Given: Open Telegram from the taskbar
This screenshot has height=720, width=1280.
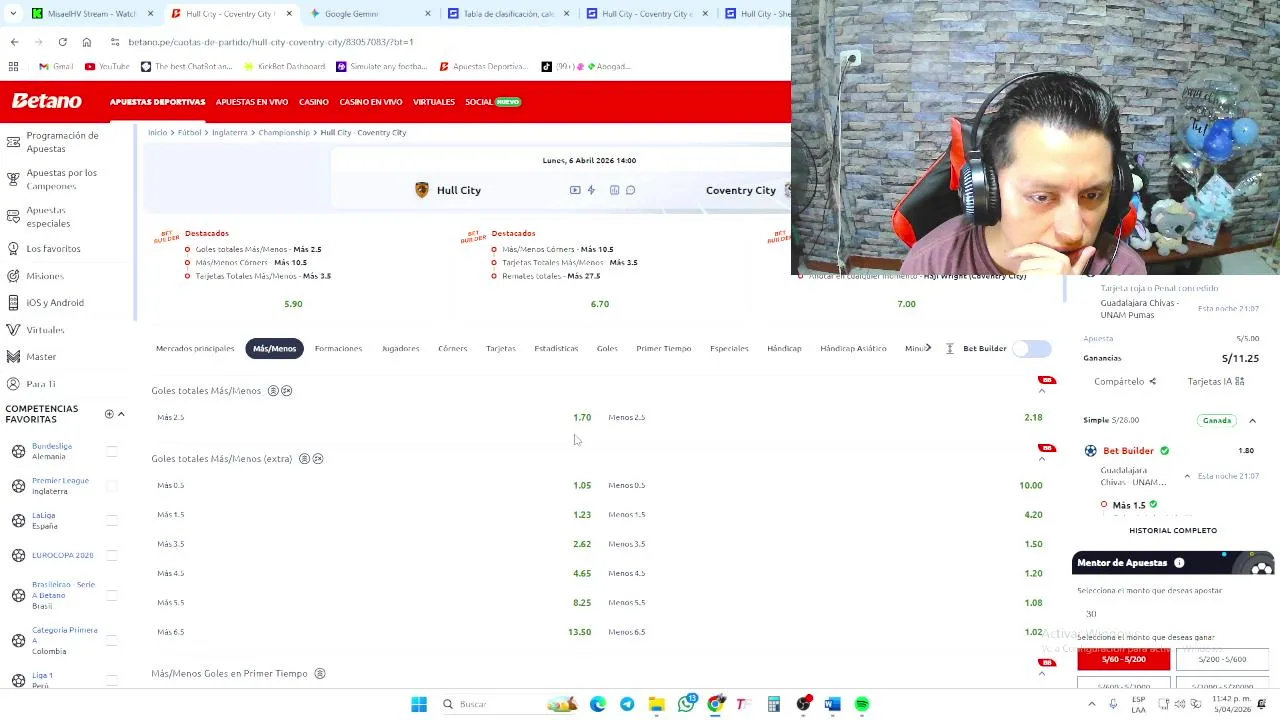Looking at the screenshot, I should click(627, 704).
